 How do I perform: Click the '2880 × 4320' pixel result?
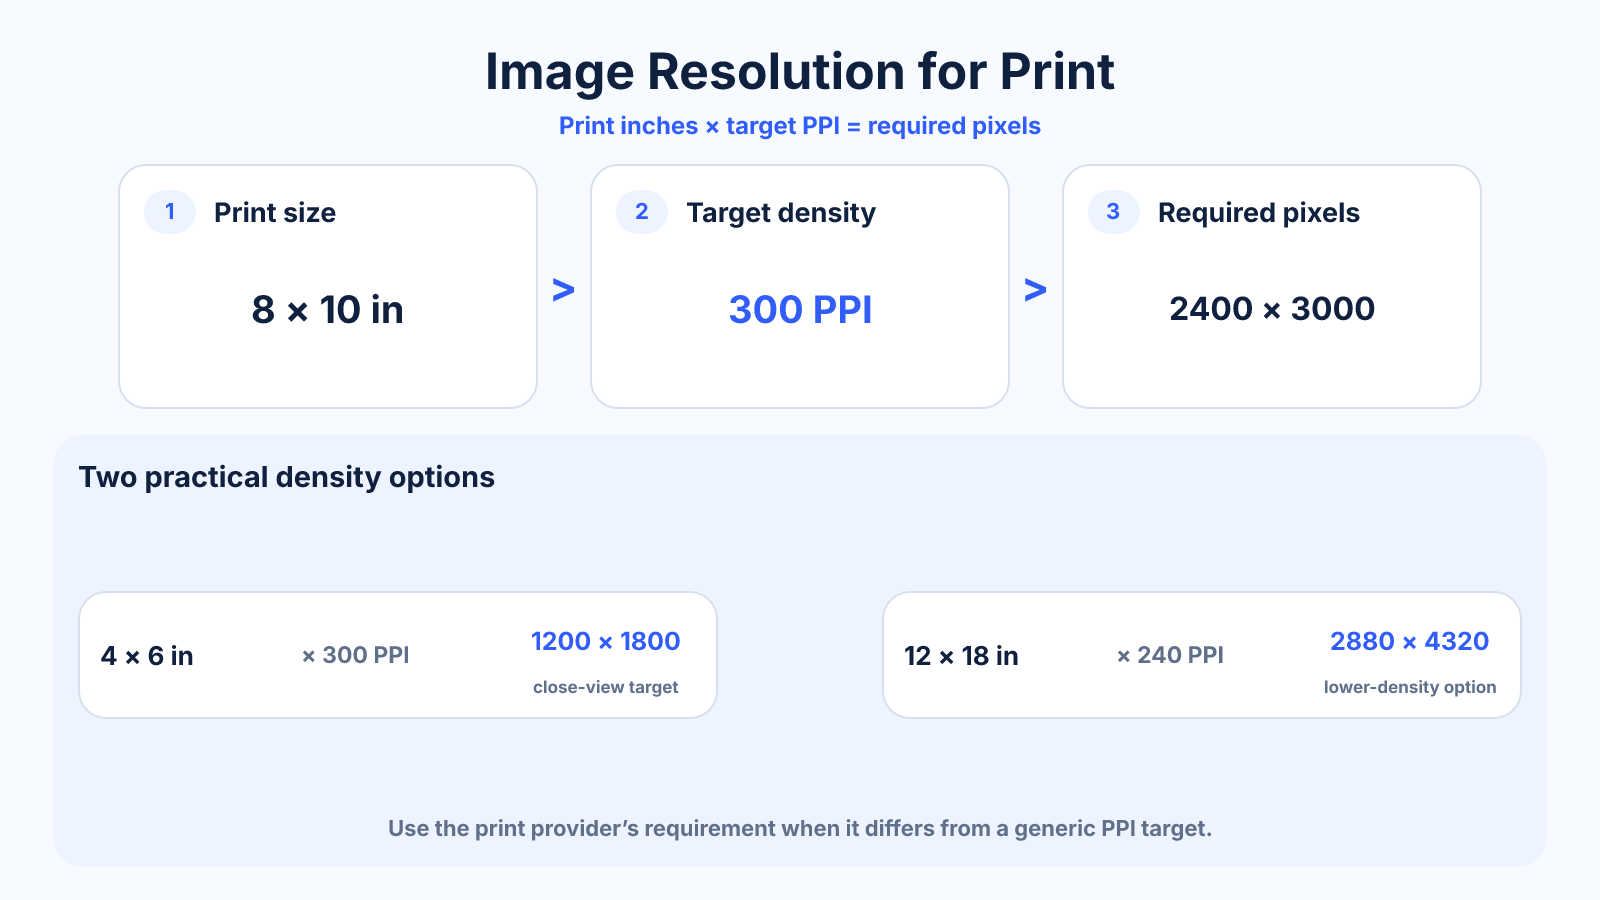(1410, 641)
